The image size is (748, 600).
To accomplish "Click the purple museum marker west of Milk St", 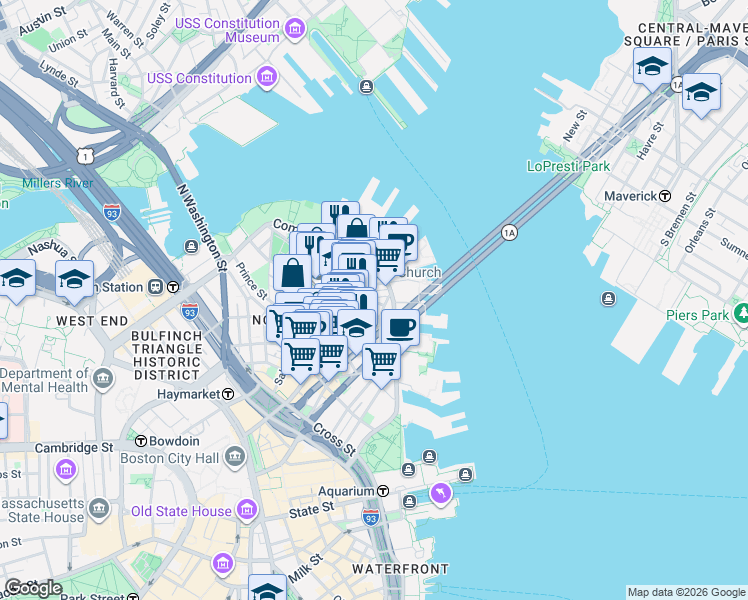I will click(x=223, y=564).
